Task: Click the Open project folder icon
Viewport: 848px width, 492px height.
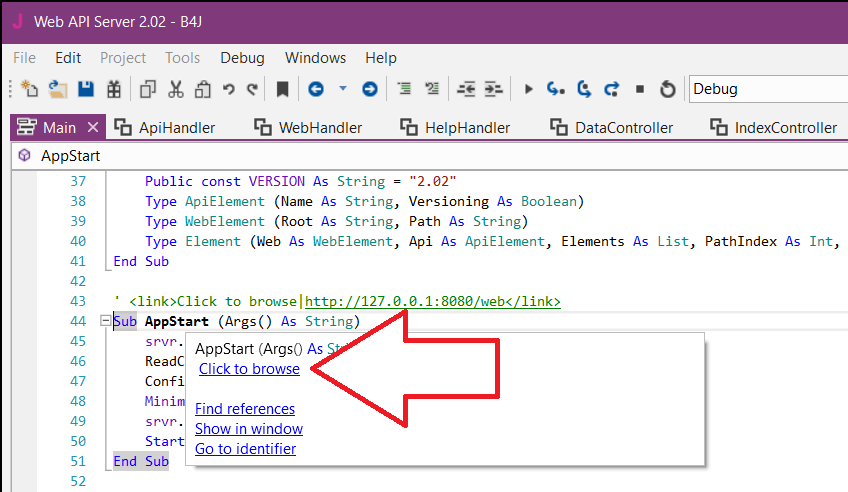Action: click(x=57, y=89)
